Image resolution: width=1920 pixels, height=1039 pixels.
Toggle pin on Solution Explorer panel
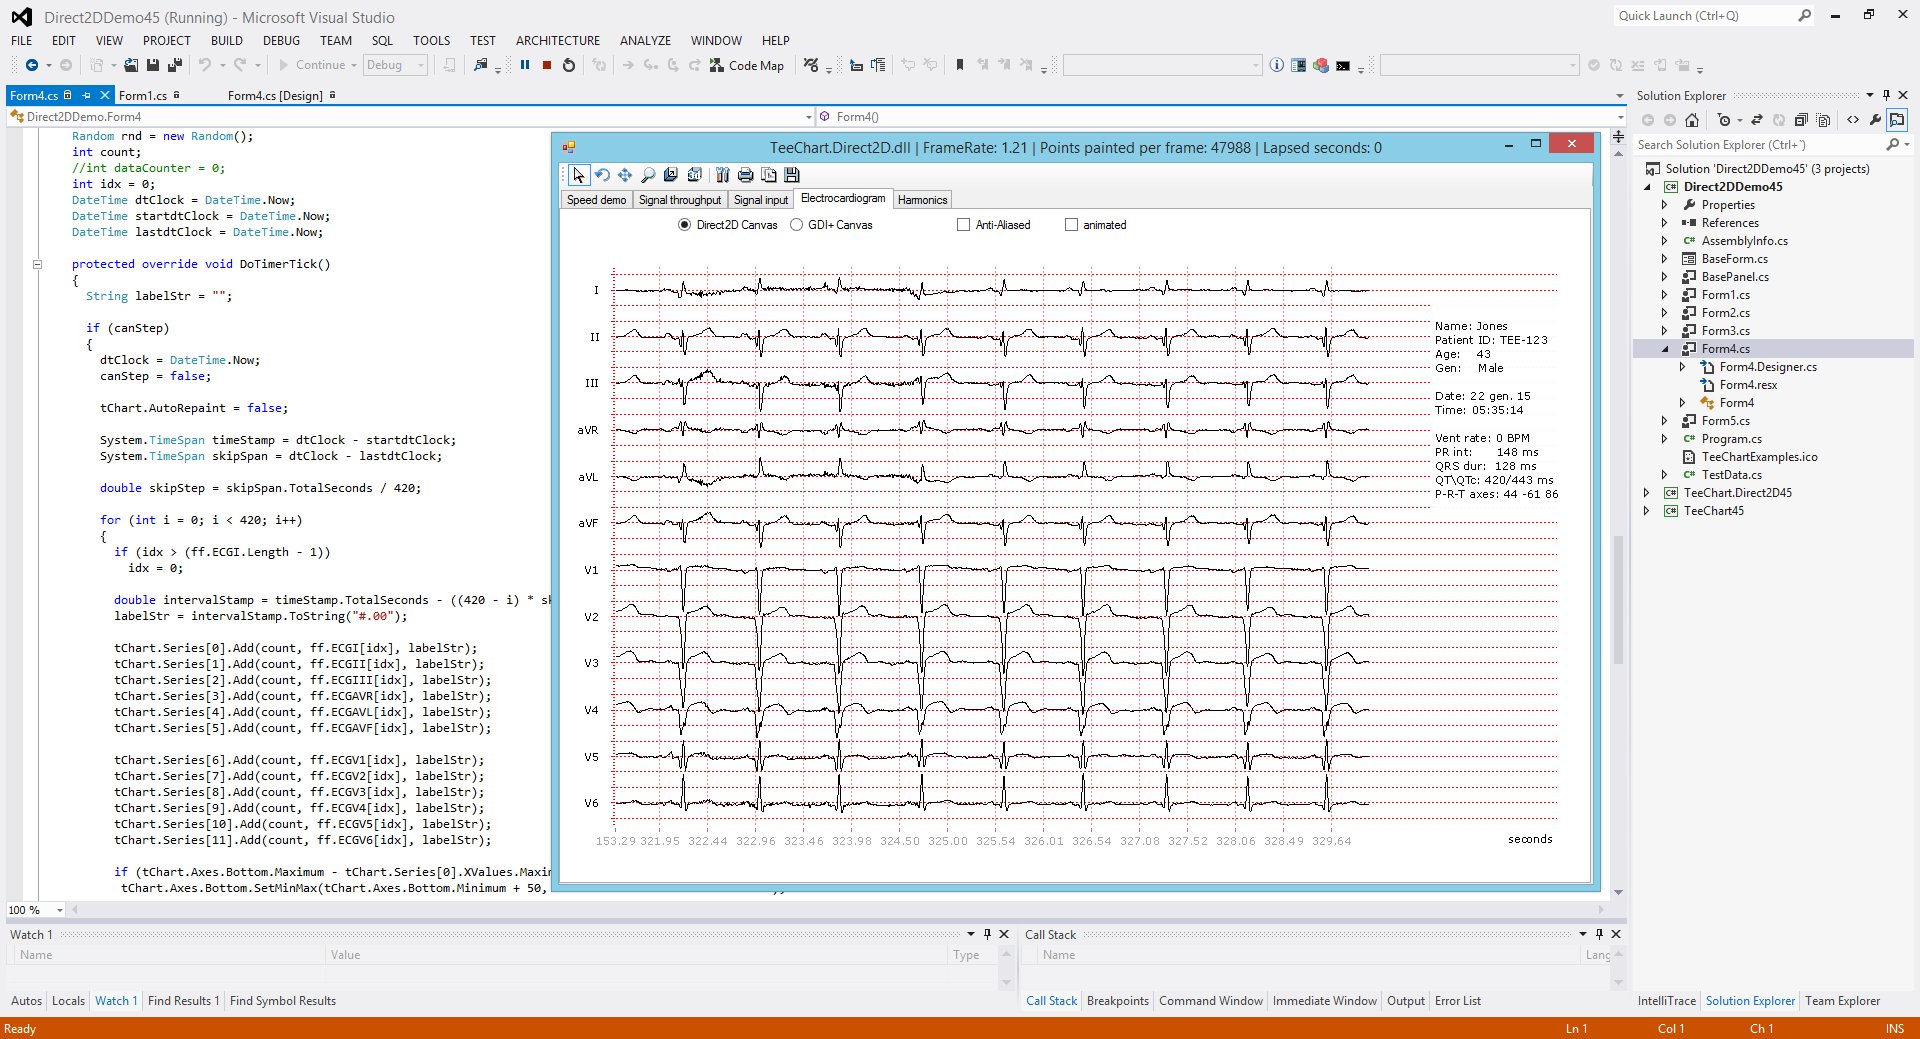click(1886, 95)
